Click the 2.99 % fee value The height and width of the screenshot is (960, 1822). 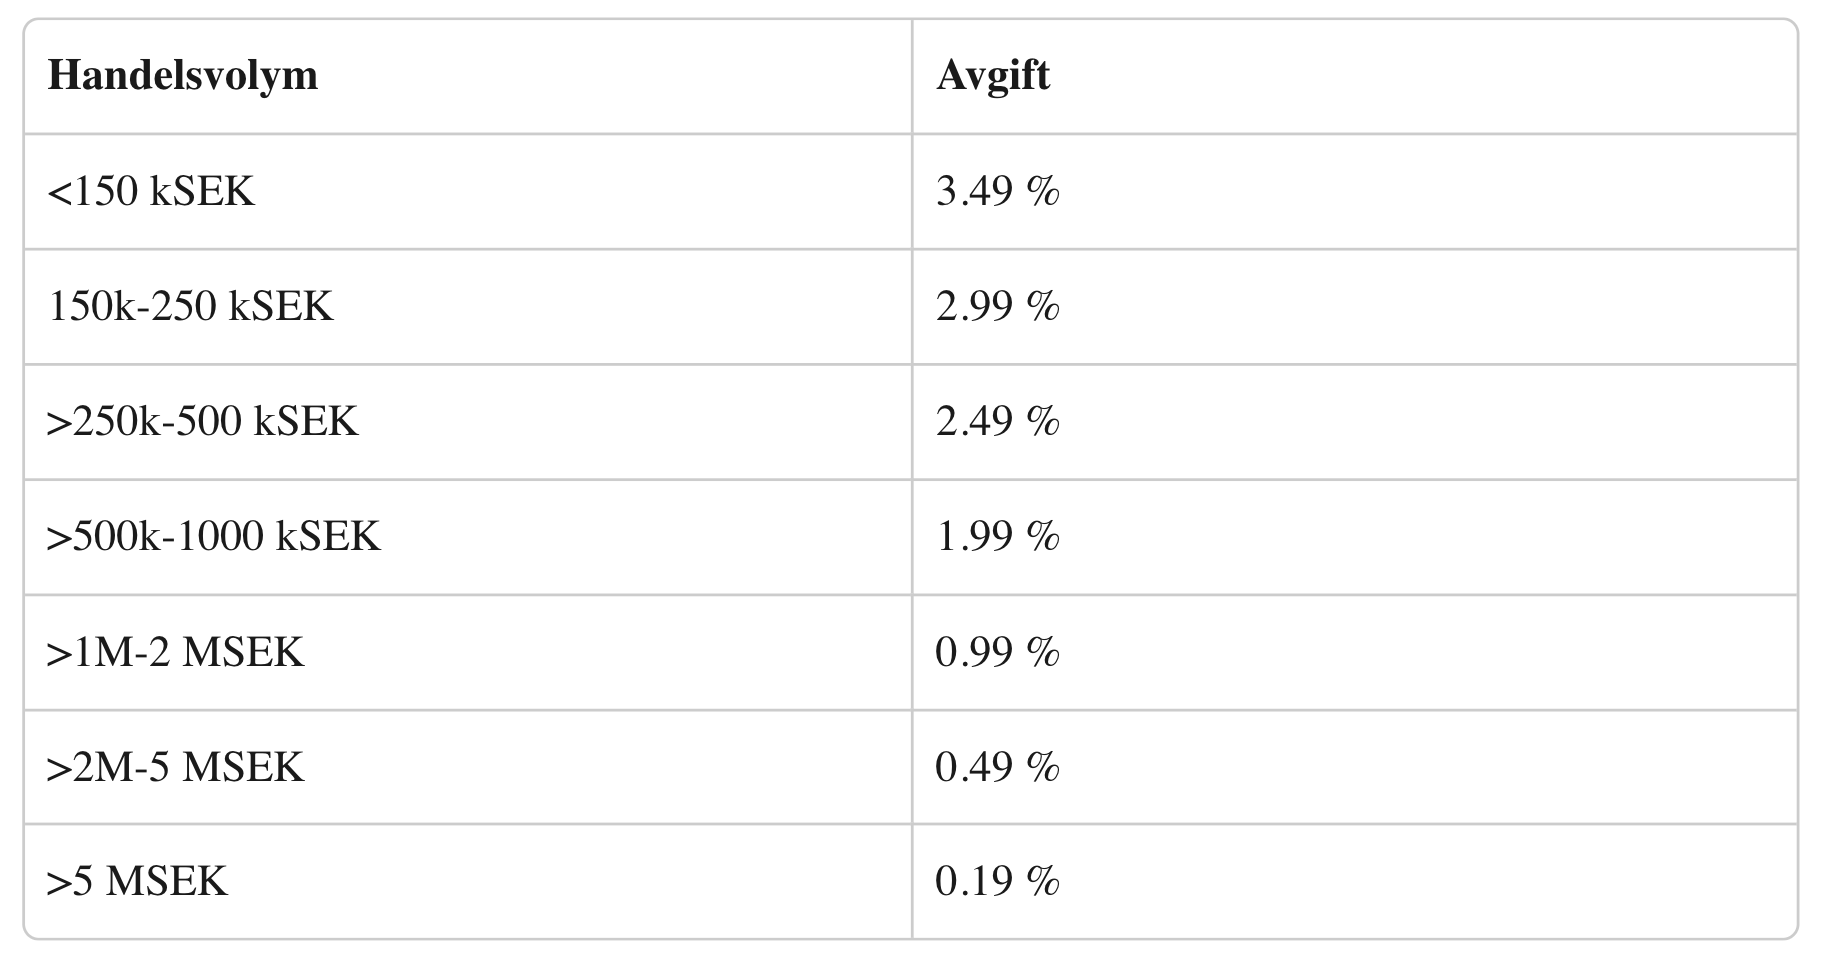click(997, 306)
